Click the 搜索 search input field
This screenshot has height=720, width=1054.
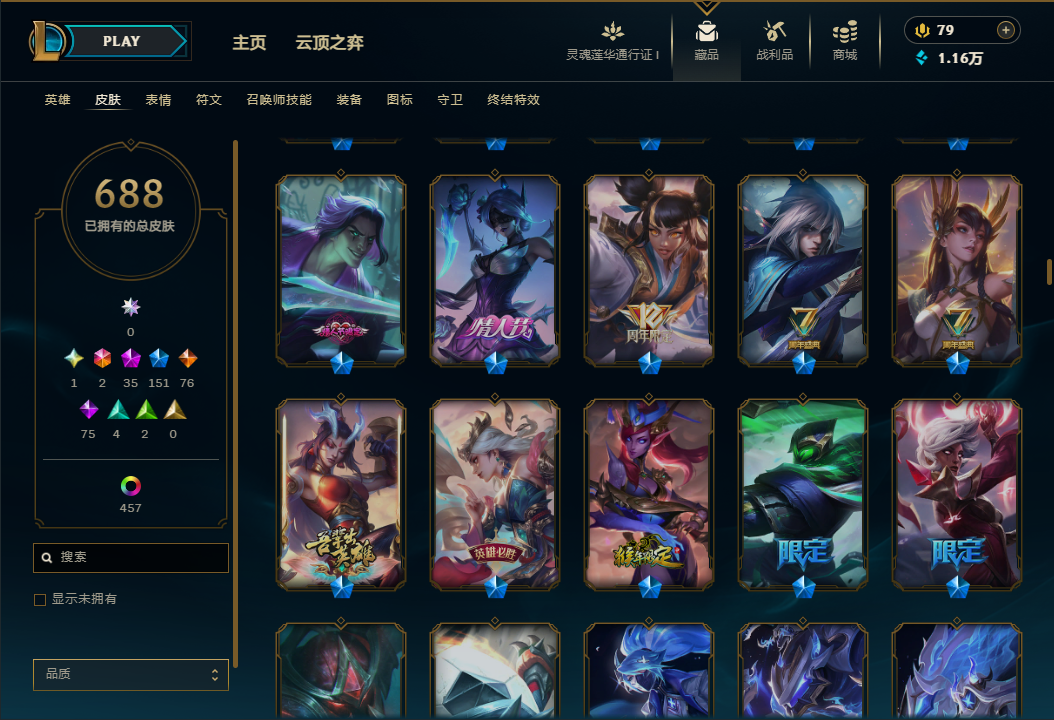pyautogui.click(x=130, y=557)
